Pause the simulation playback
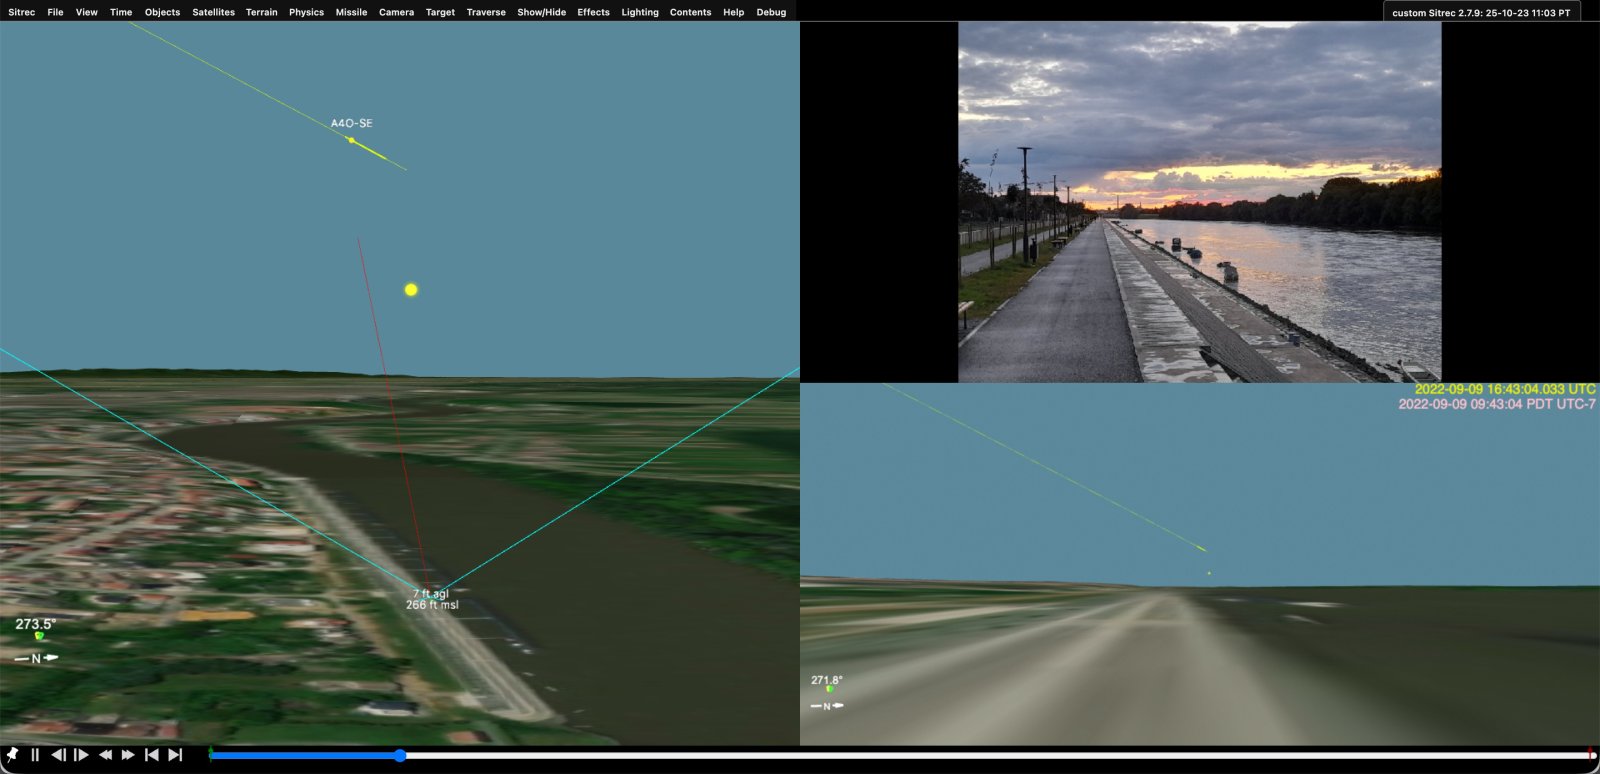Image resolution: width=1600 pixels, height=774 pixels. (35, 755)
